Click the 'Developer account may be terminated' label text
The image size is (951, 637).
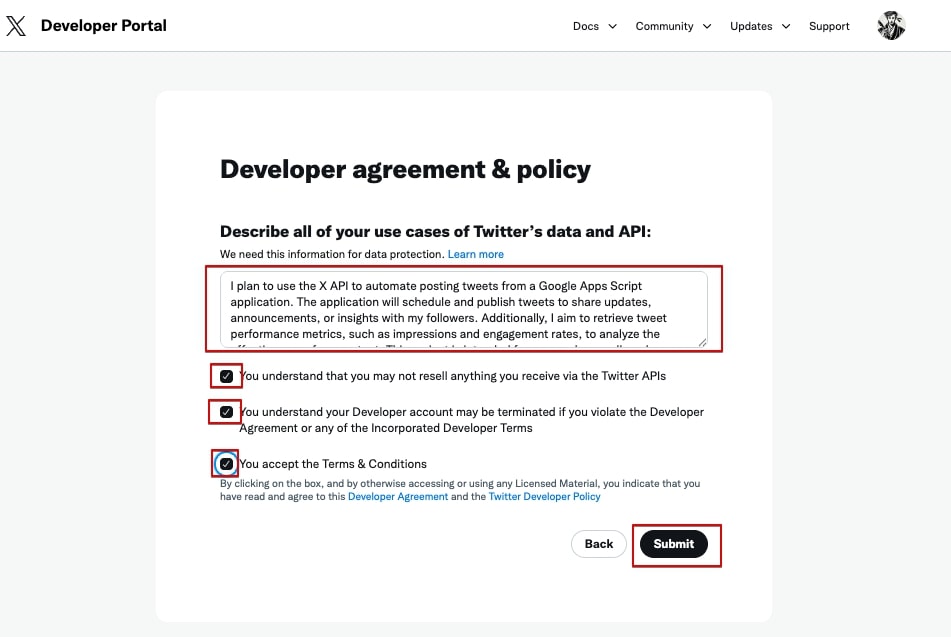pos(471,420)
